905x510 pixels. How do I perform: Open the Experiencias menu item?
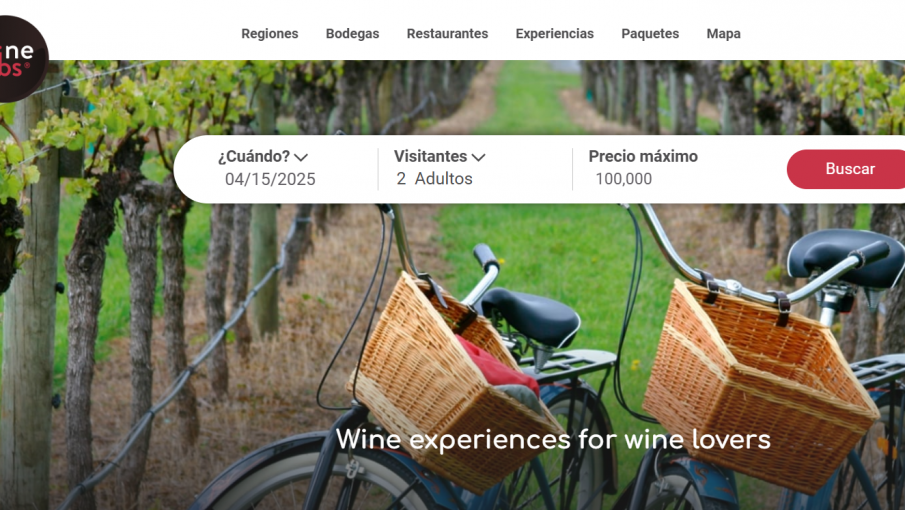point(555,33)
